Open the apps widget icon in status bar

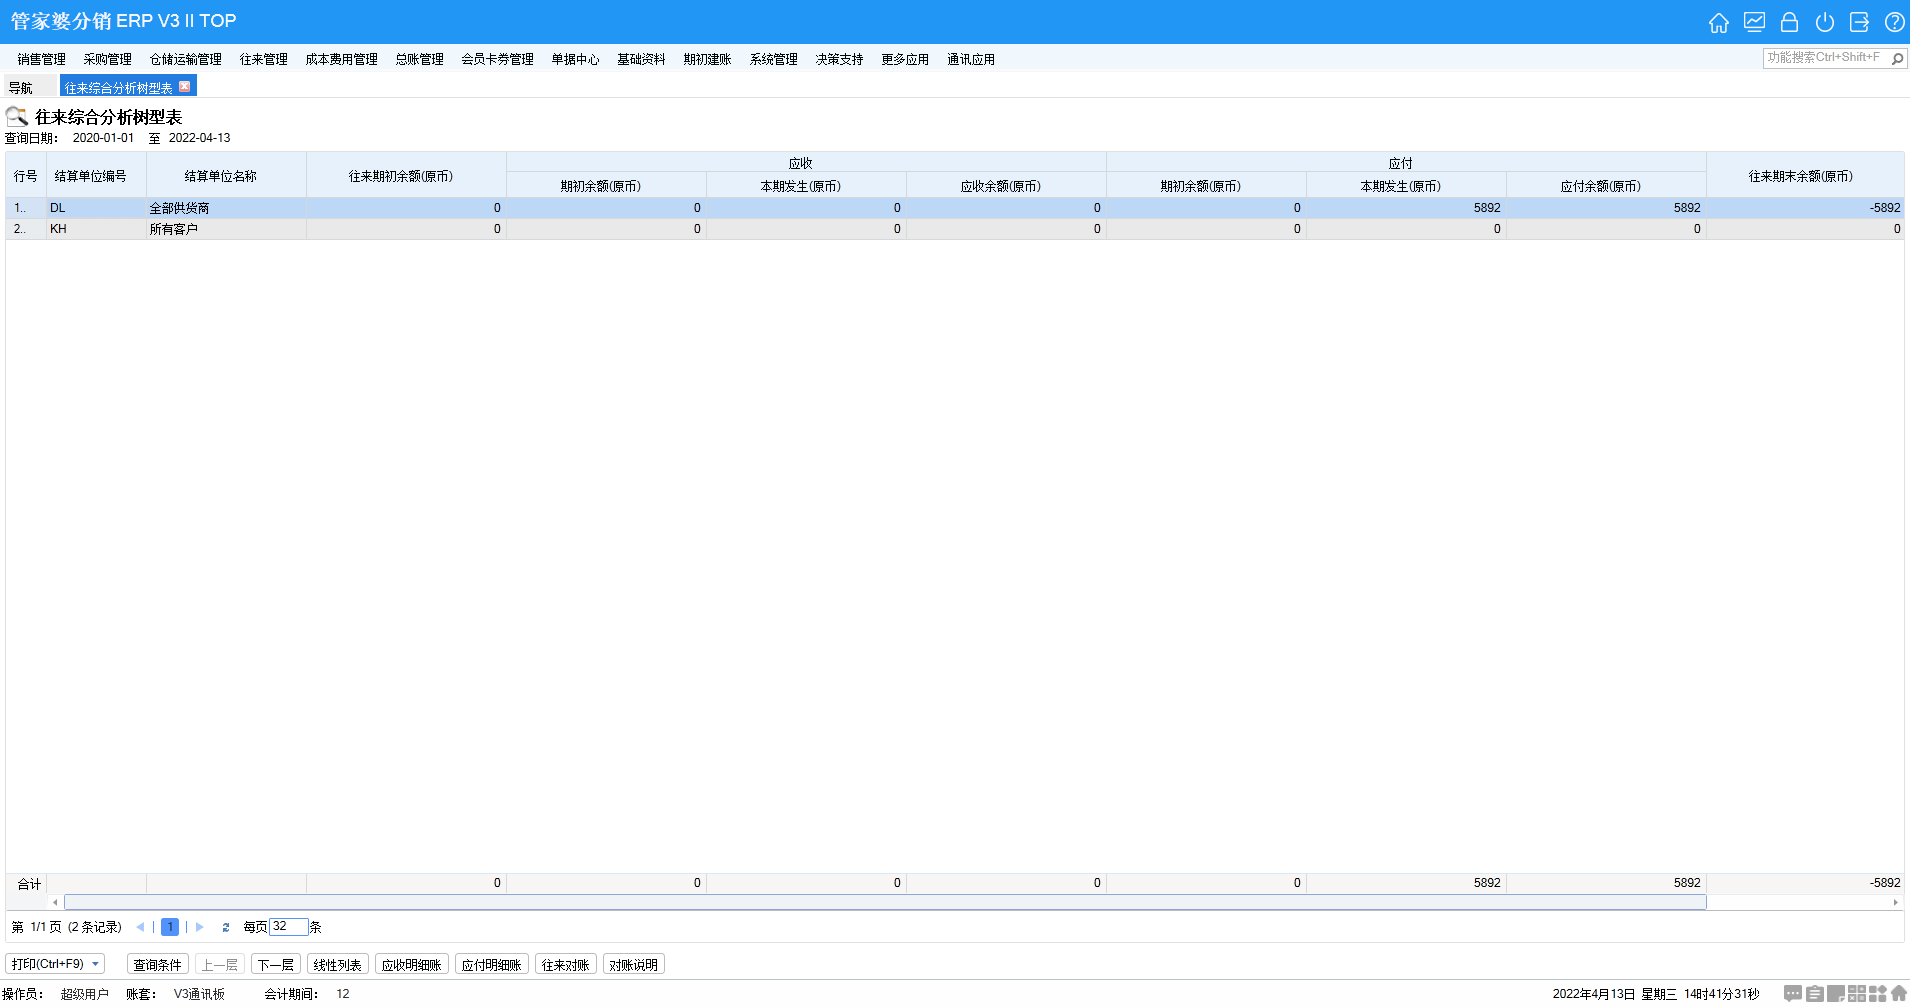(1878, 993)
